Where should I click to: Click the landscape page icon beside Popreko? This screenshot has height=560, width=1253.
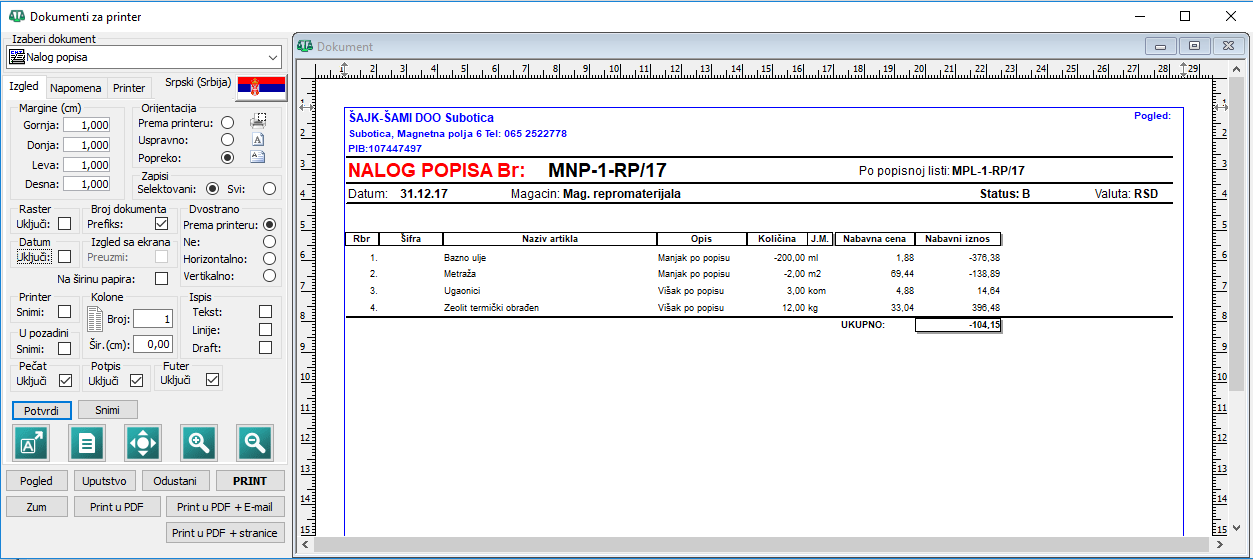pos(258,157)
